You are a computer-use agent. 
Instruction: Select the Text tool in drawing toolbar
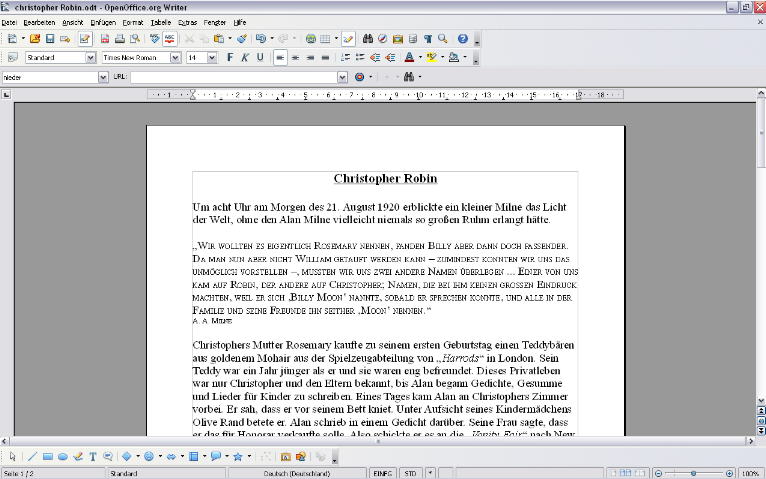click(93, 457)
